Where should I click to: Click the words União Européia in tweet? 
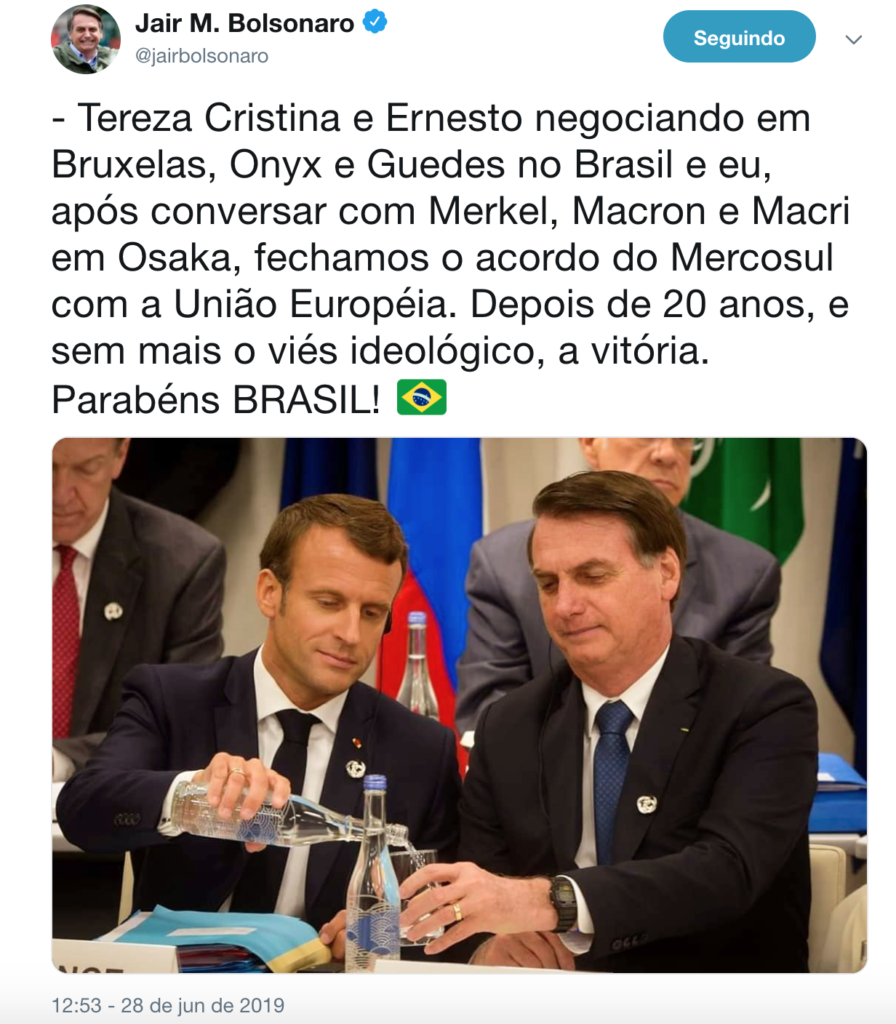coord(315,305)
